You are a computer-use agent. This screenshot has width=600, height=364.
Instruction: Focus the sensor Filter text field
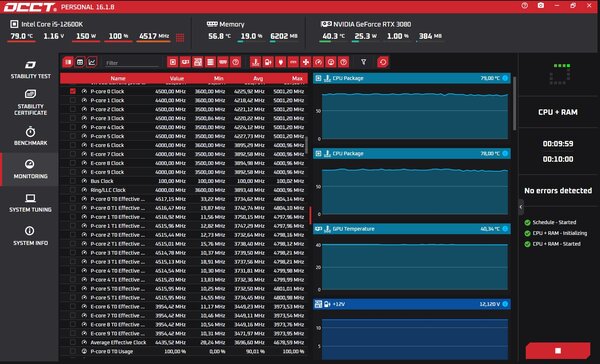click(x=132, y=63)
